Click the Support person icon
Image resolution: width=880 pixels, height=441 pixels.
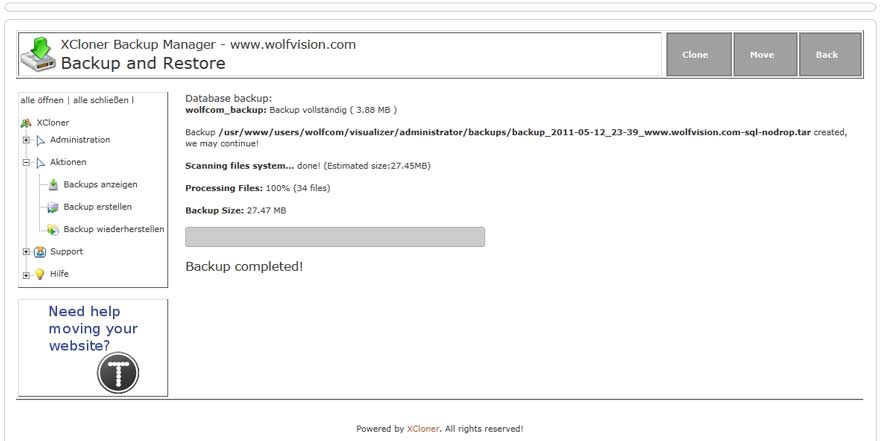[40, 252]
